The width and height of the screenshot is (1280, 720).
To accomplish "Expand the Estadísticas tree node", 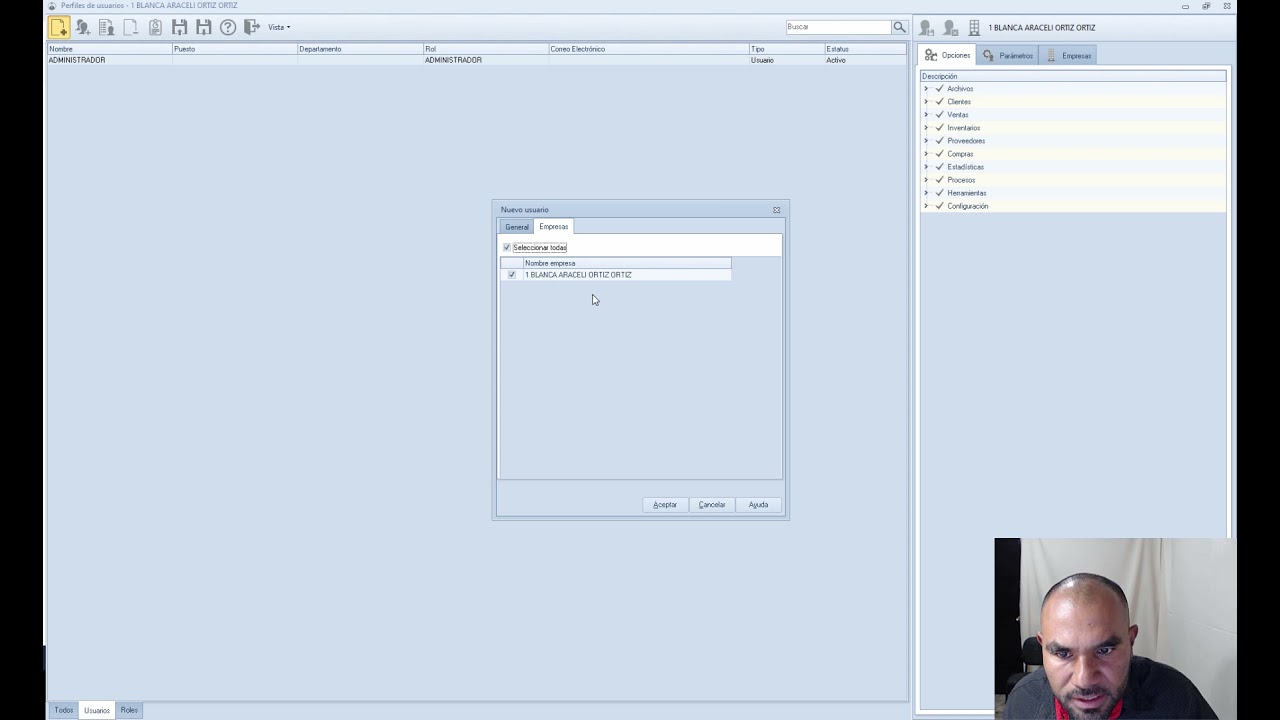I will pos(926,167).
